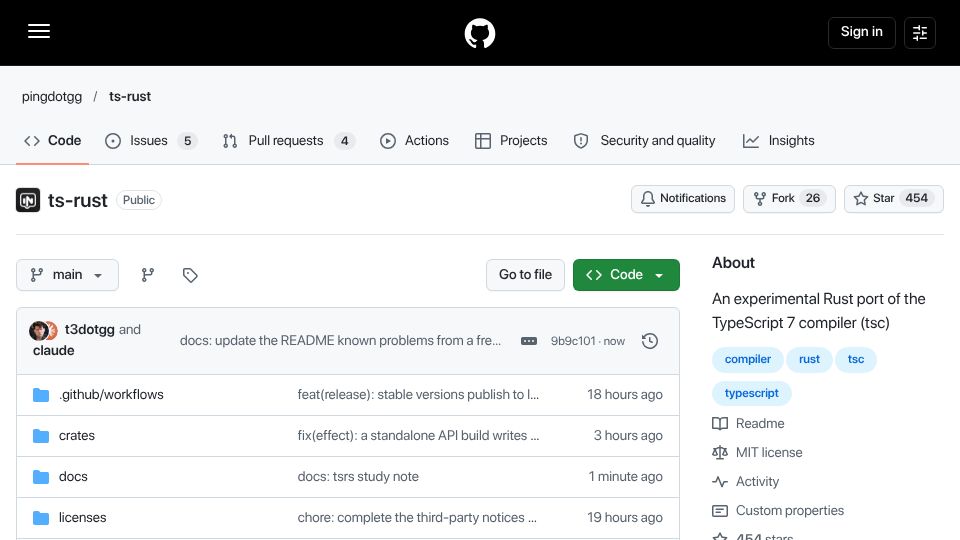Click the pull requests count badge 4
This screenshot has height=540, width=960.
[x=345, y=141]
